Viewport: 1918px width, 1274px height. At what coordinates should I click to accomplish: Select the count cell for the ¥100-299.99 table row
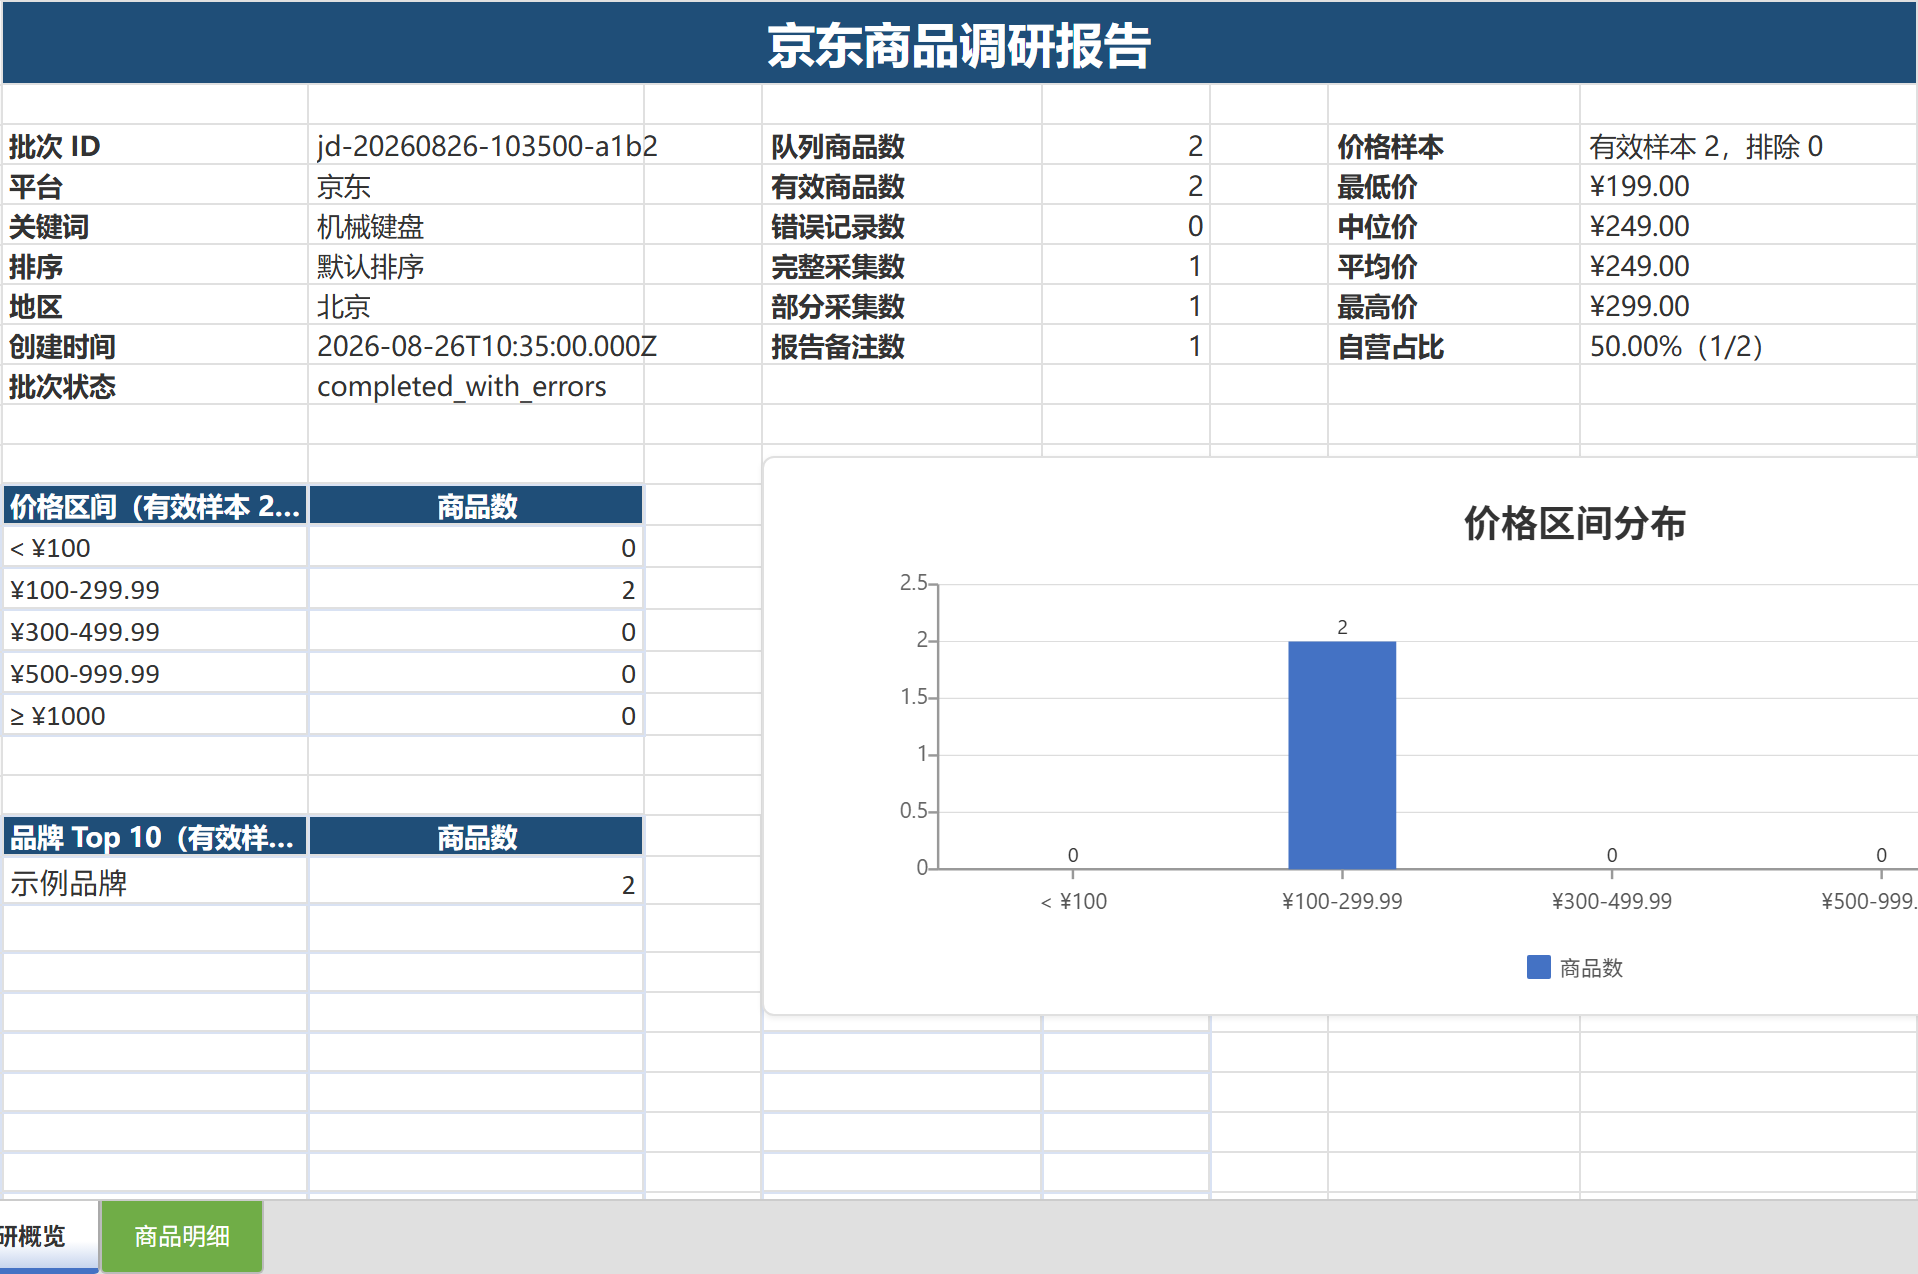coord(476,590)
